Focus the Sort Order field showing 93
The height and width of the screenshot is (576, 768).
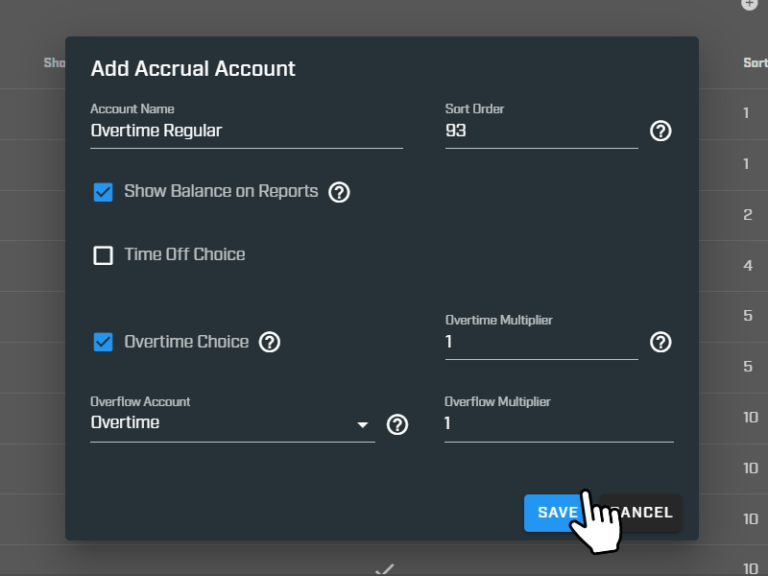pyautogui.click(x=540, y=131)
